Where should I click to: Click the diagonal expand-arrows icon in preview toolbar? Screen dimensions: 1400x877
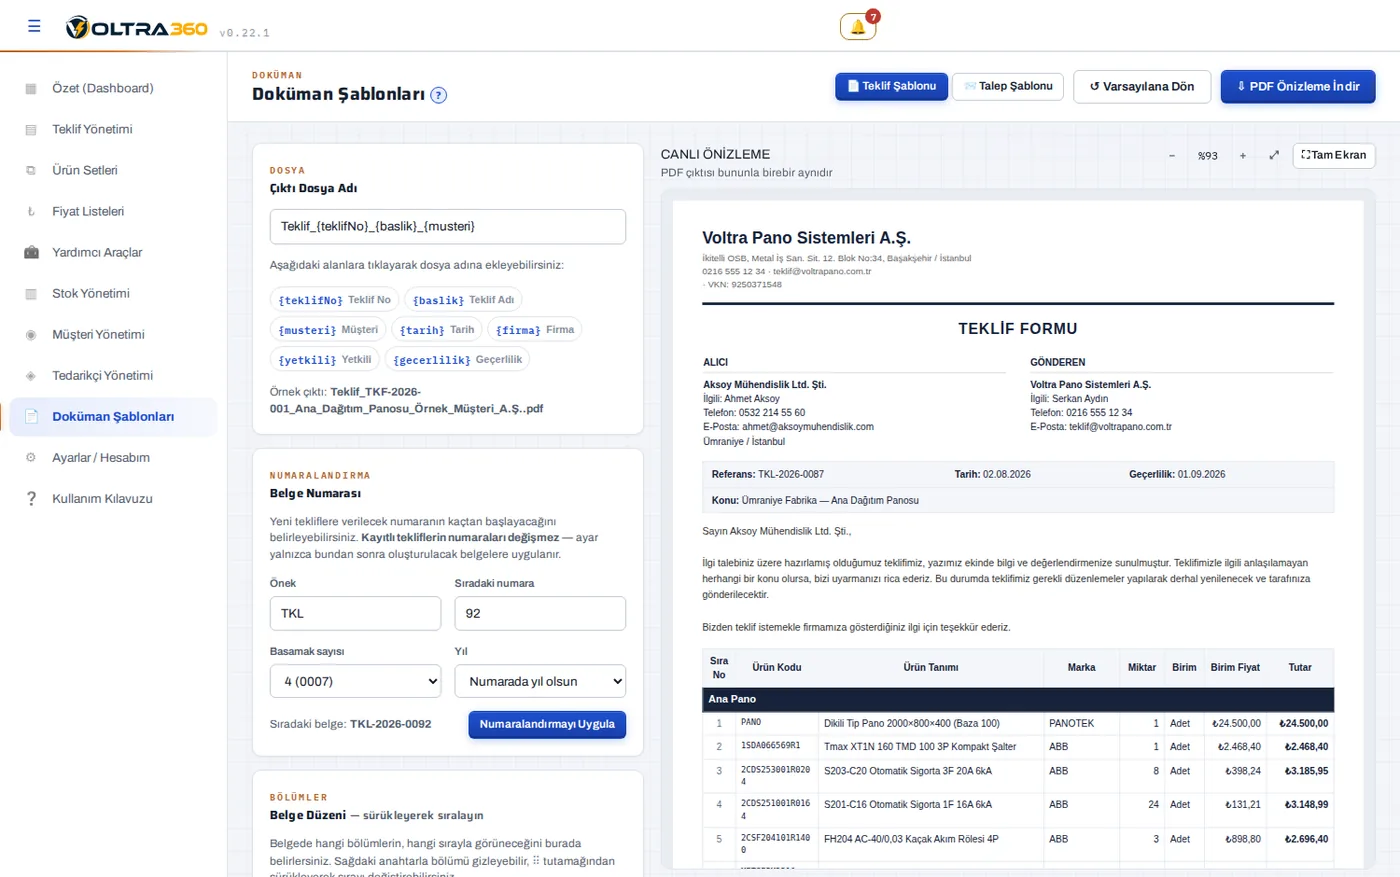point(1274,156)
